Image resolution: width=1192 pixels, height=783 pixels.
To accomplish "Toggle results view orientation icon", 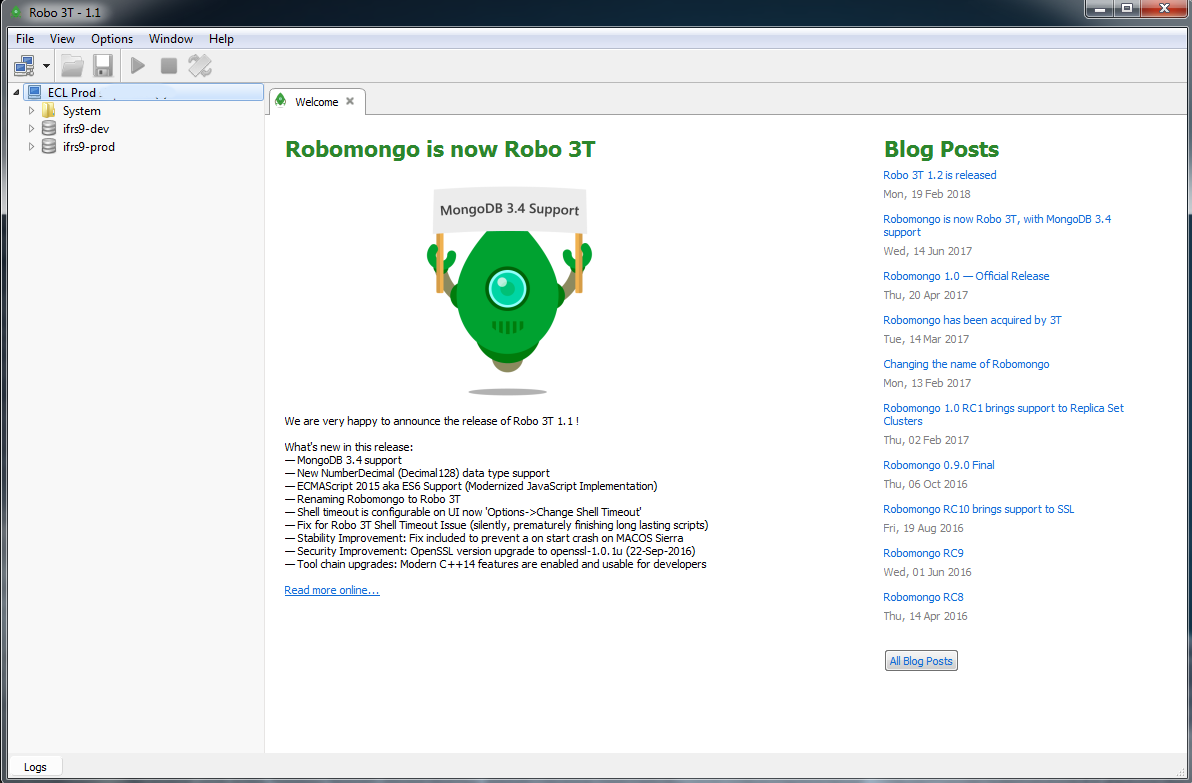I will pyautogui.click(x=199, y=65).
